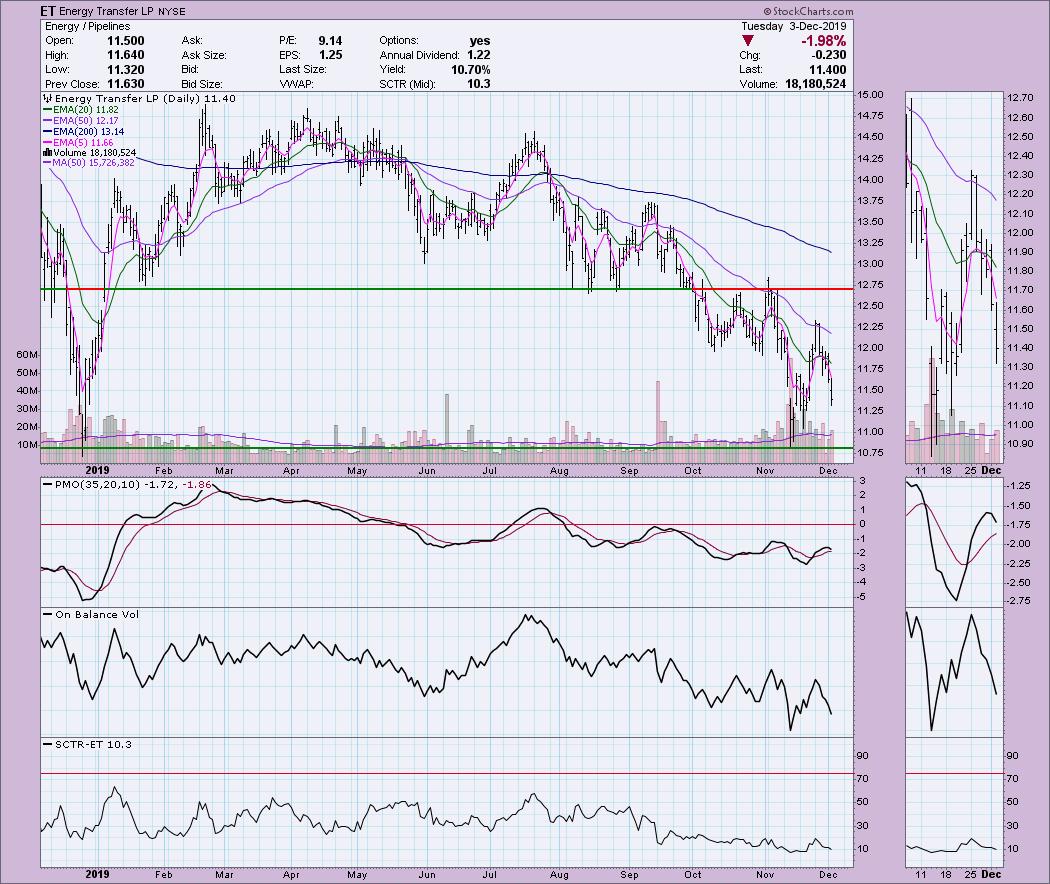Click the volume bars icon in the chart legend
The height and width of the screenshot is (884, 1050).
click(48, 153)
